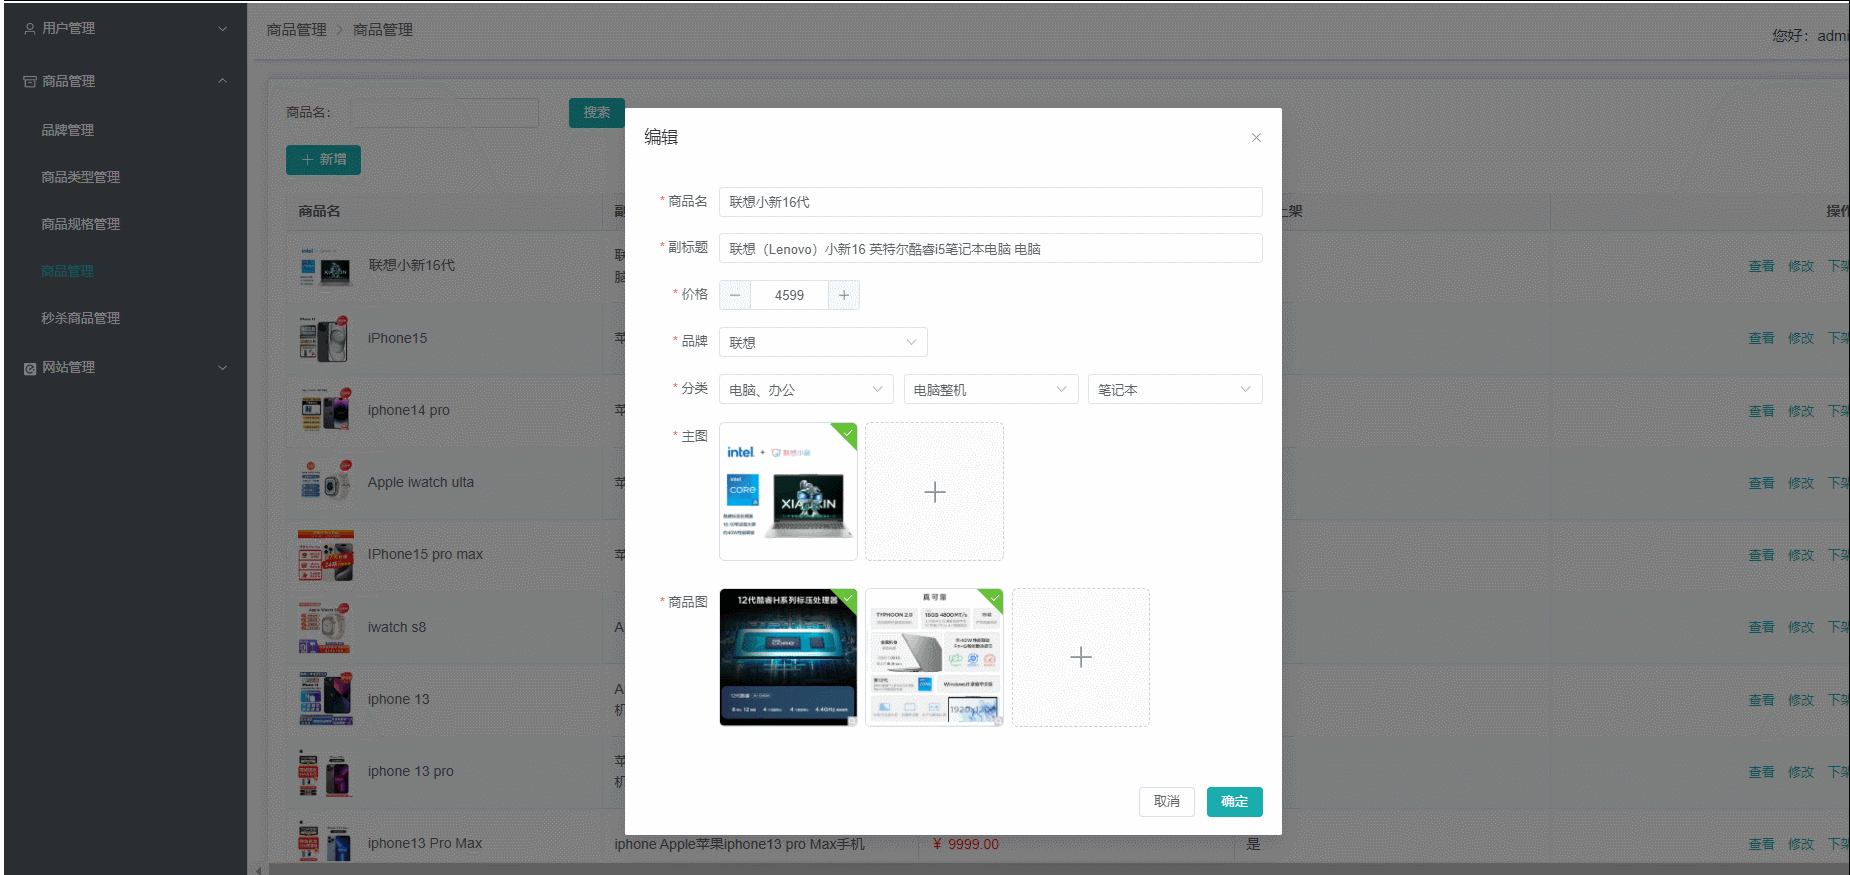The image size is (1850, 875).
Task: Add a new 商品图 via plus box
Action: click(1081, 657)
